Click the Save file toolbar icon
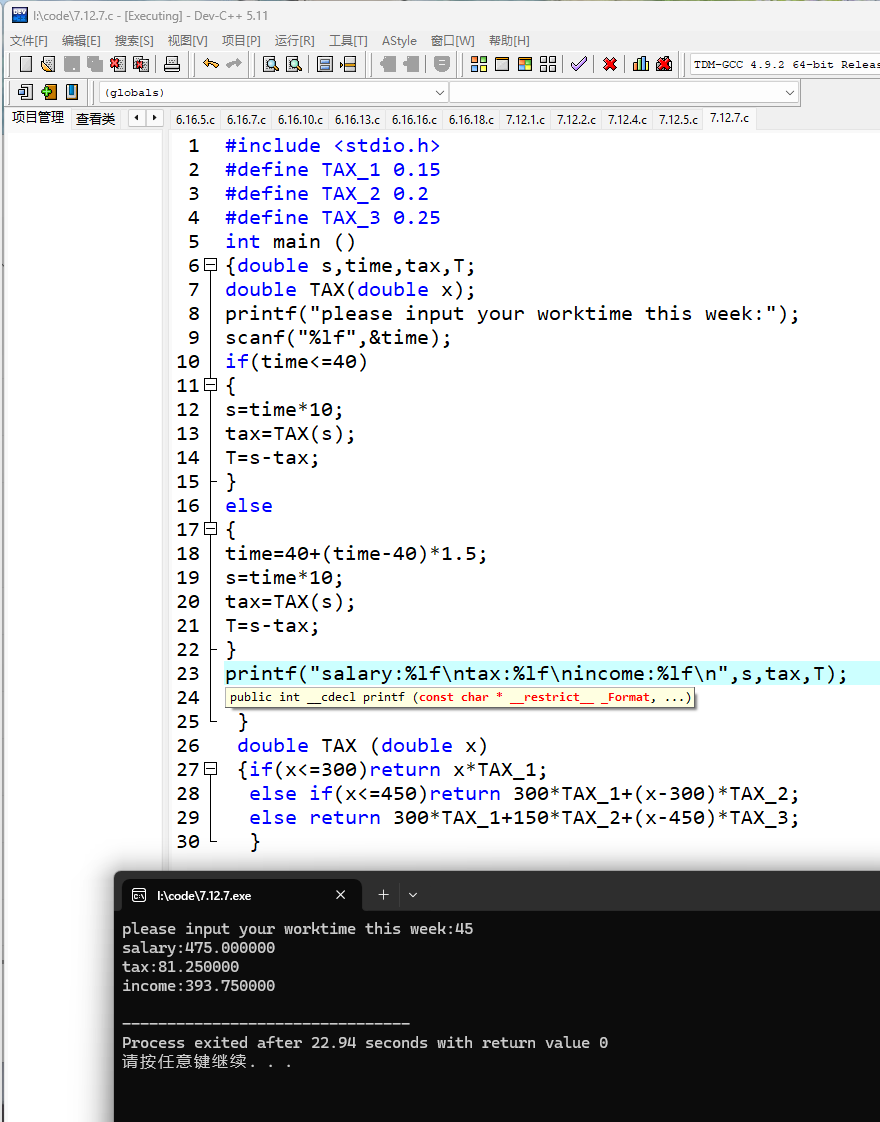The image size is (880, 1122). tap(72, 64)
